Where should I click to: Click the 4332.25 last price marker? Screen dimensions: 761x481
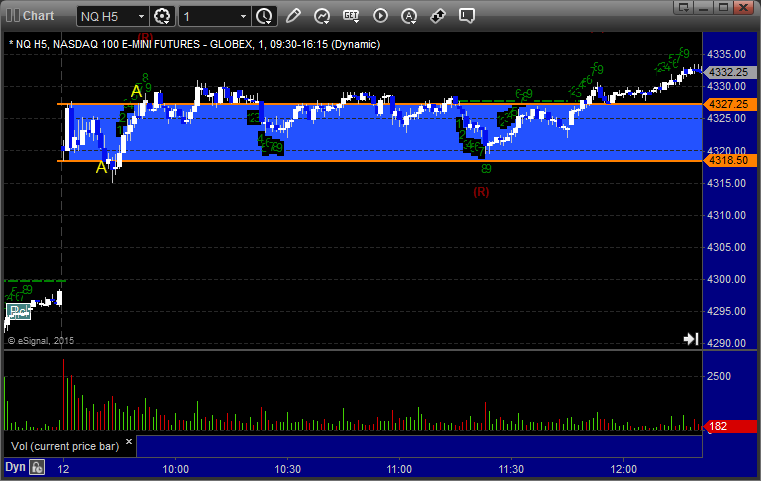coord(729,72)
